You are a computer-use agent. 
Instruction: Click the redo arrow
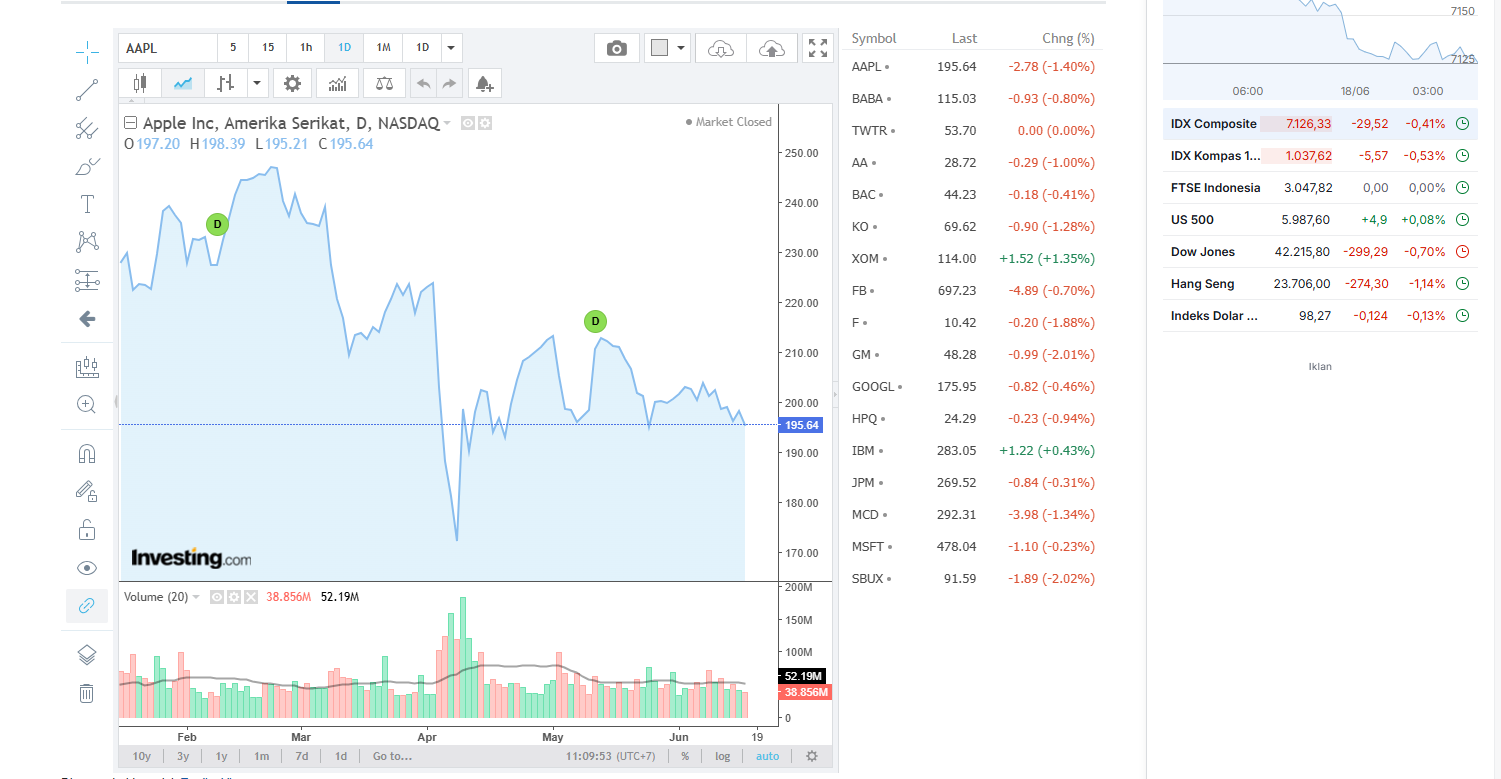click(x=449, y=83)
